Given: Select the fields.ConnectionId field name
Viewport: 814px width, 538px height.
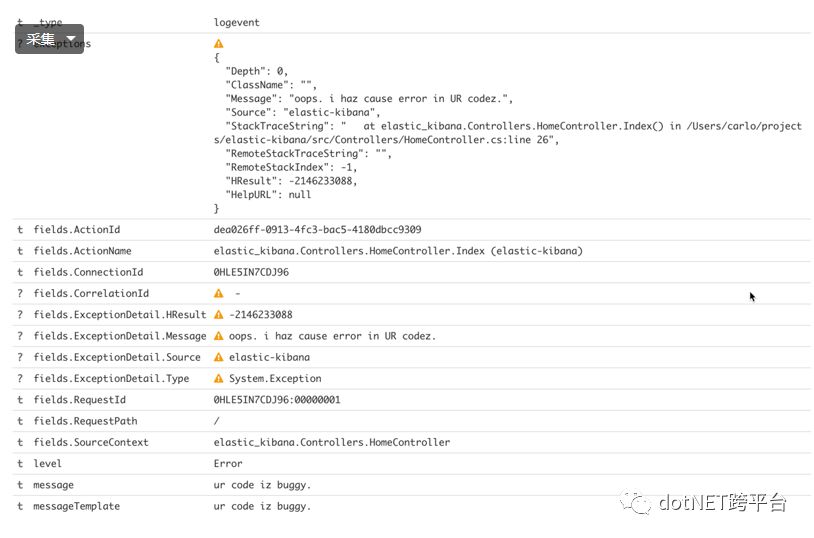Looking at the screenshot, I should tap(88, 272).
